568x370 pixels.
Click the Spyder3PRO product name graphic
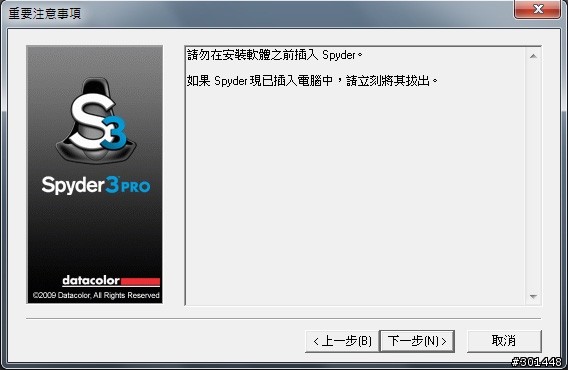pos(96,185)
